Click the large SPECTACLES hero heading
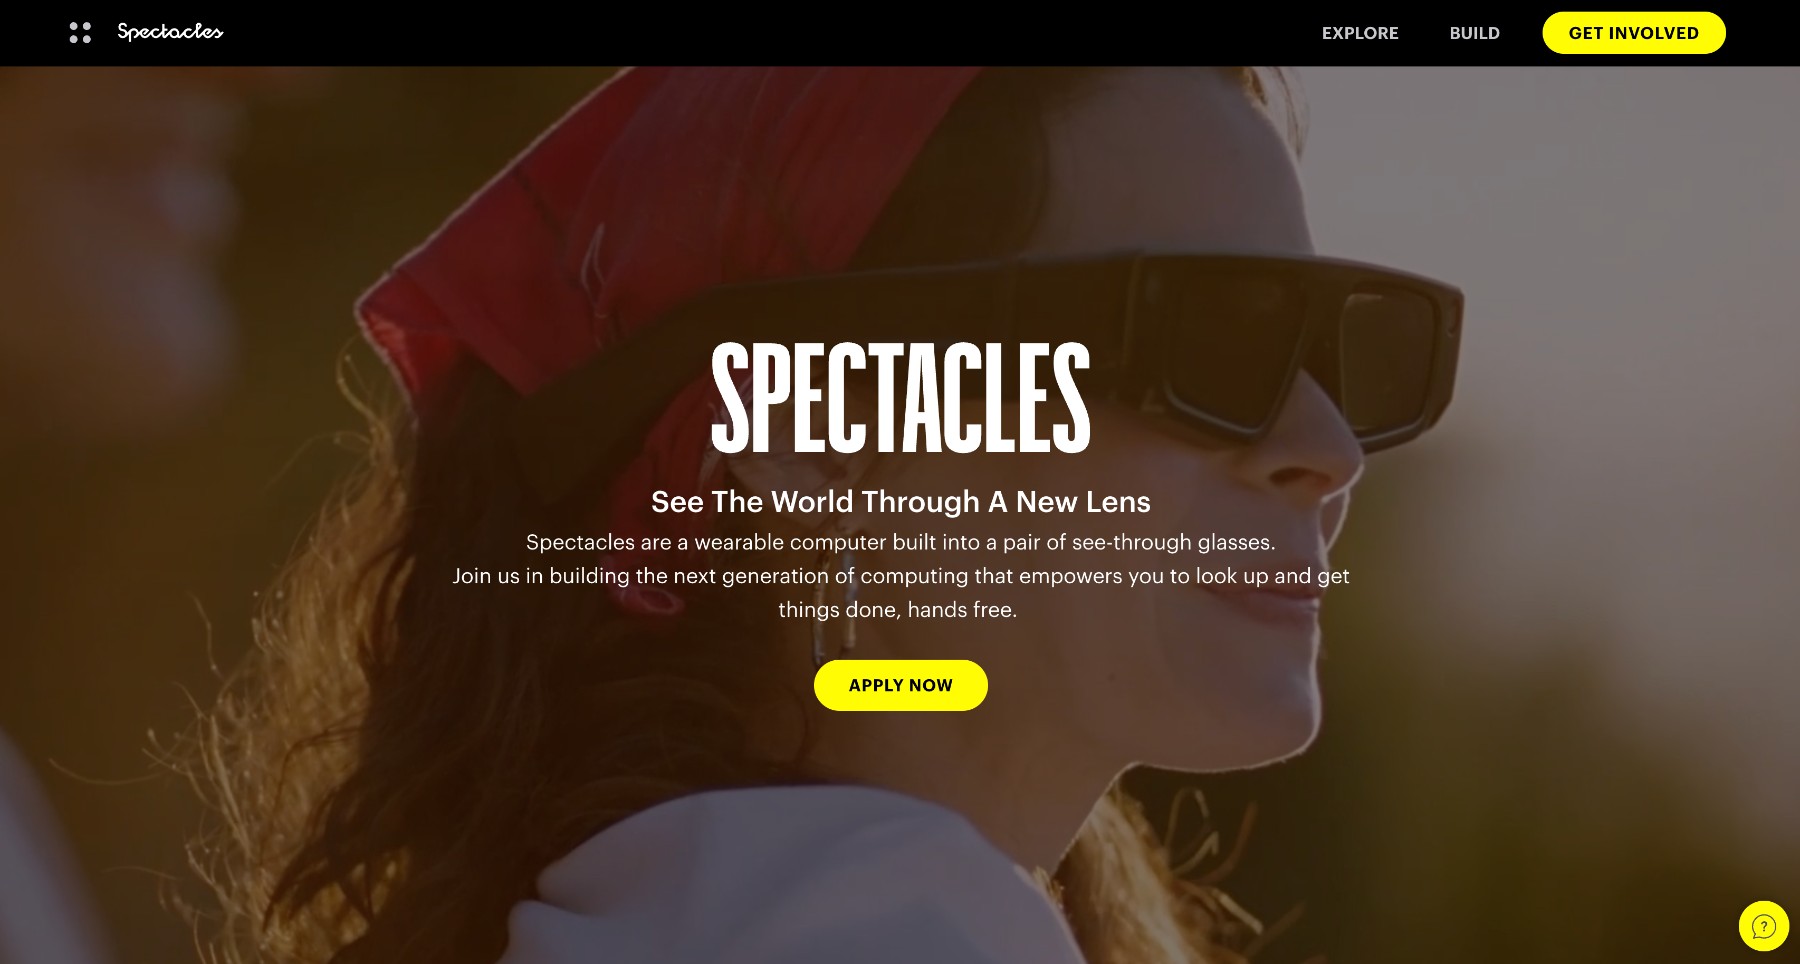 pos(900,397)
